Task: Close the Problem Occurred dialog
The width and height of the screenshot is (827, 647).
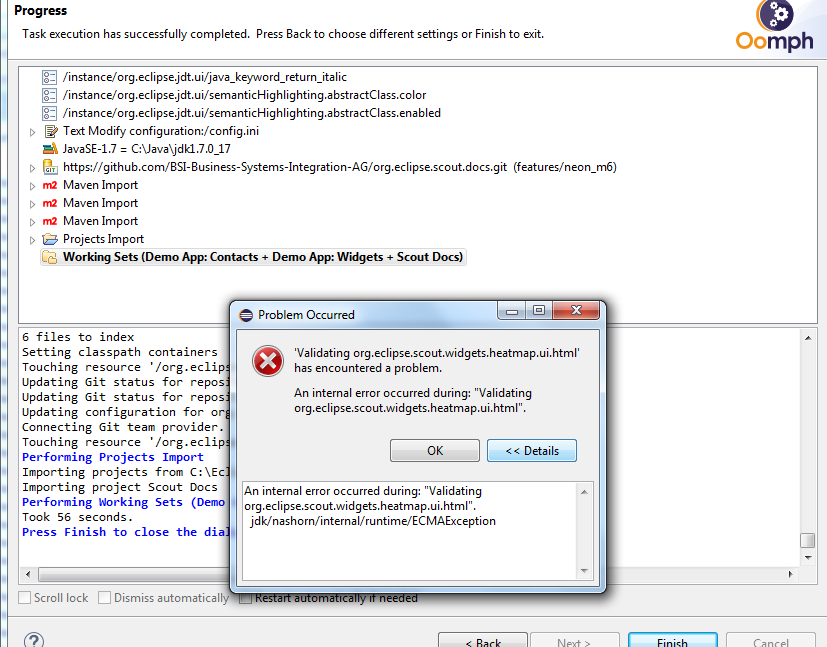Action: (576, 310)
